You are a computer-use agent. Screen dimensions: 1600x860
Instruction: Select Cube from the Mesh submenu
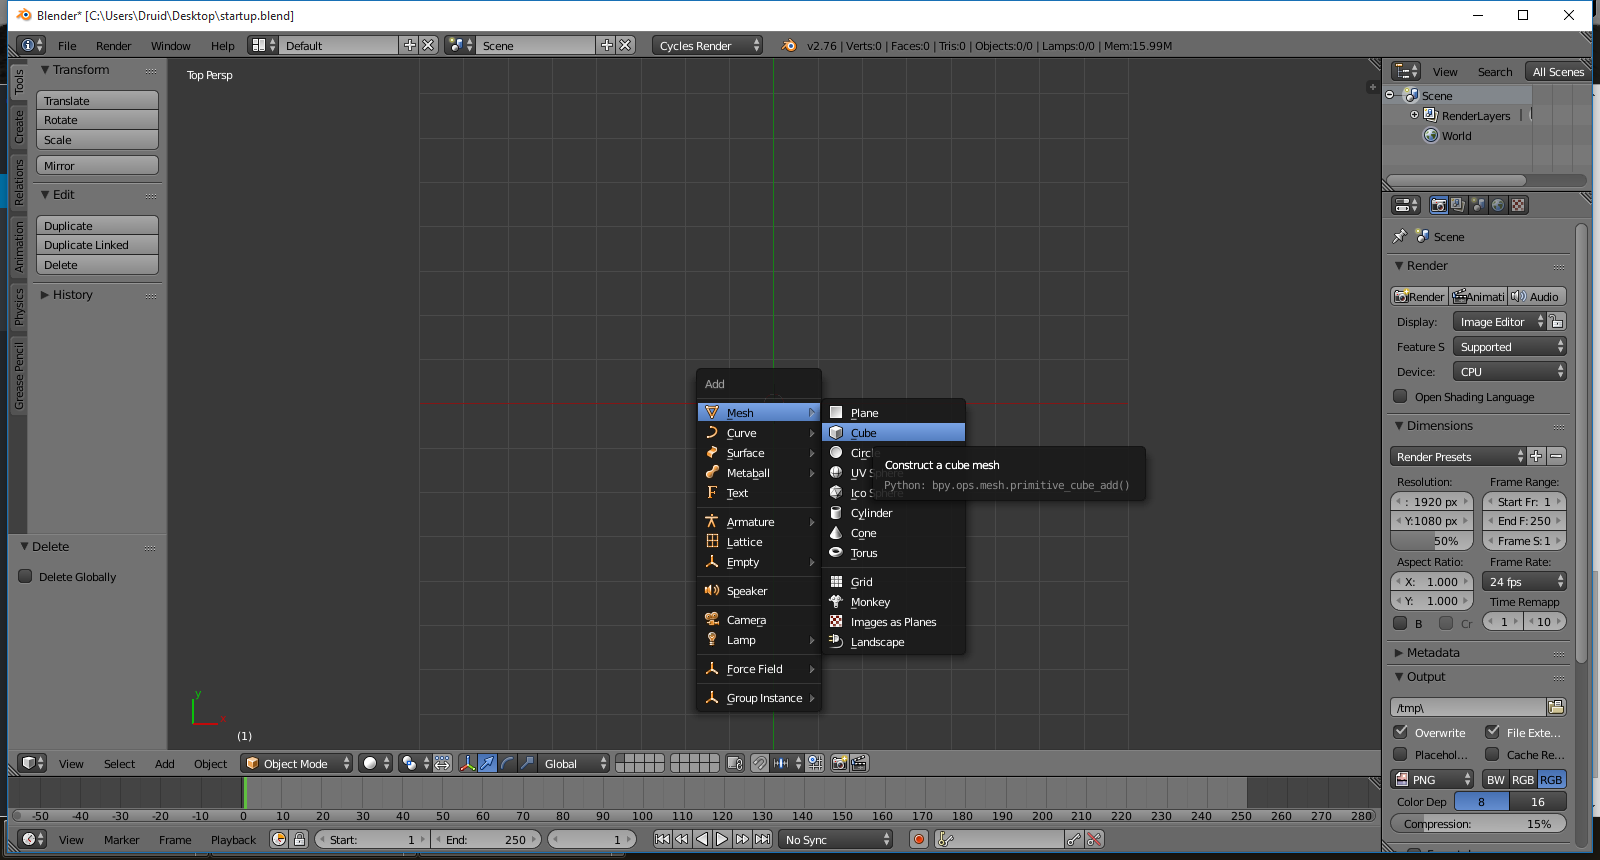click(x=893, y=433)
